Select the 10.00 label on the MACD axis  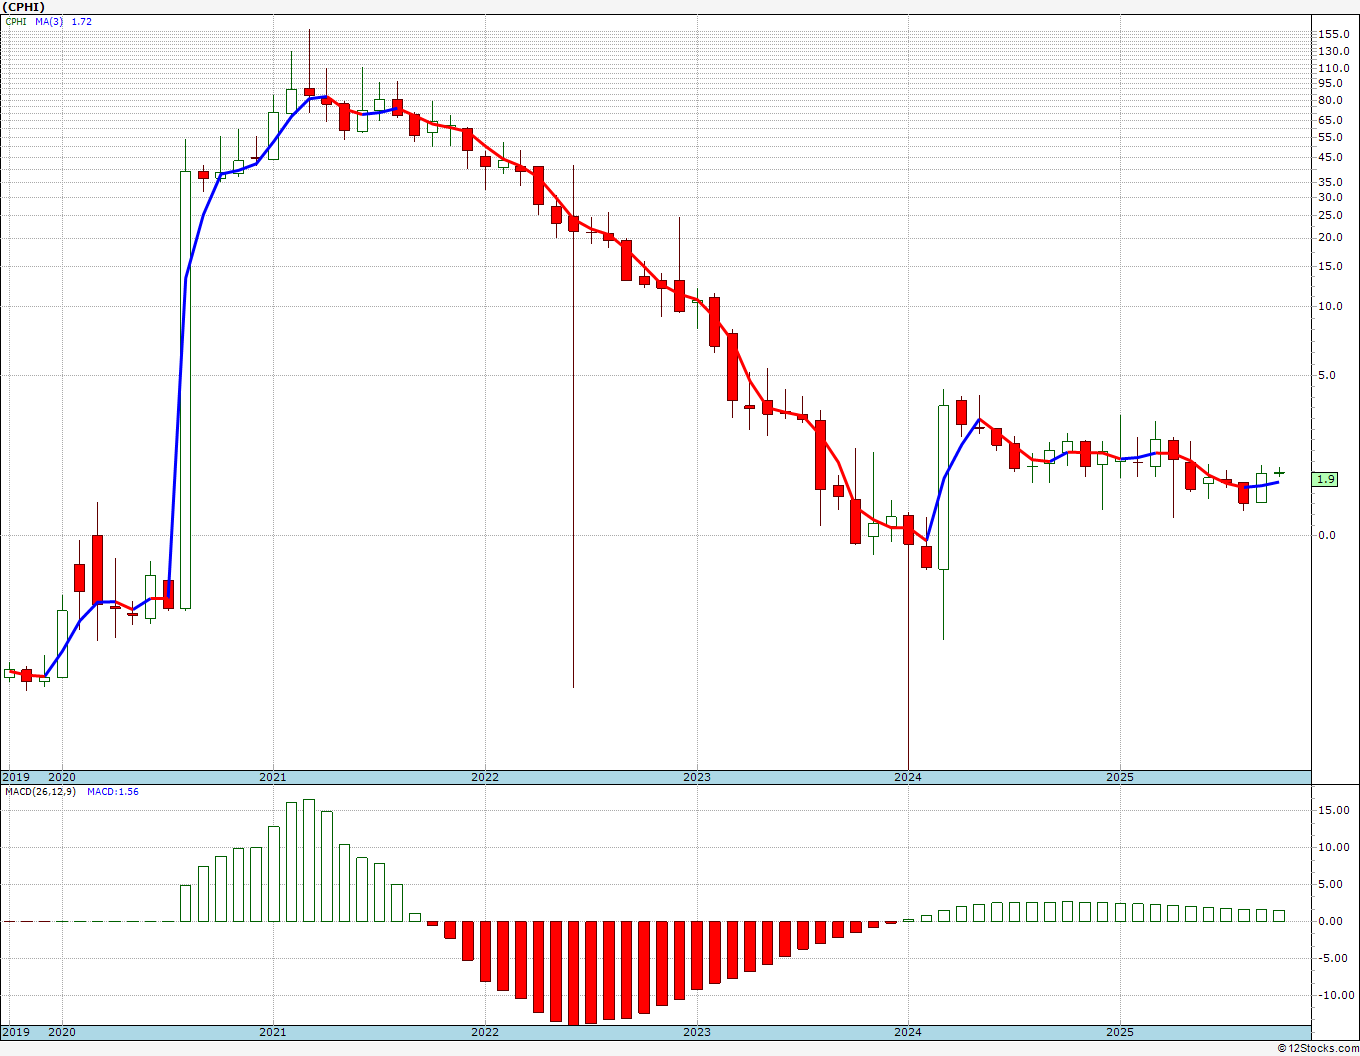coord(1333,847)
